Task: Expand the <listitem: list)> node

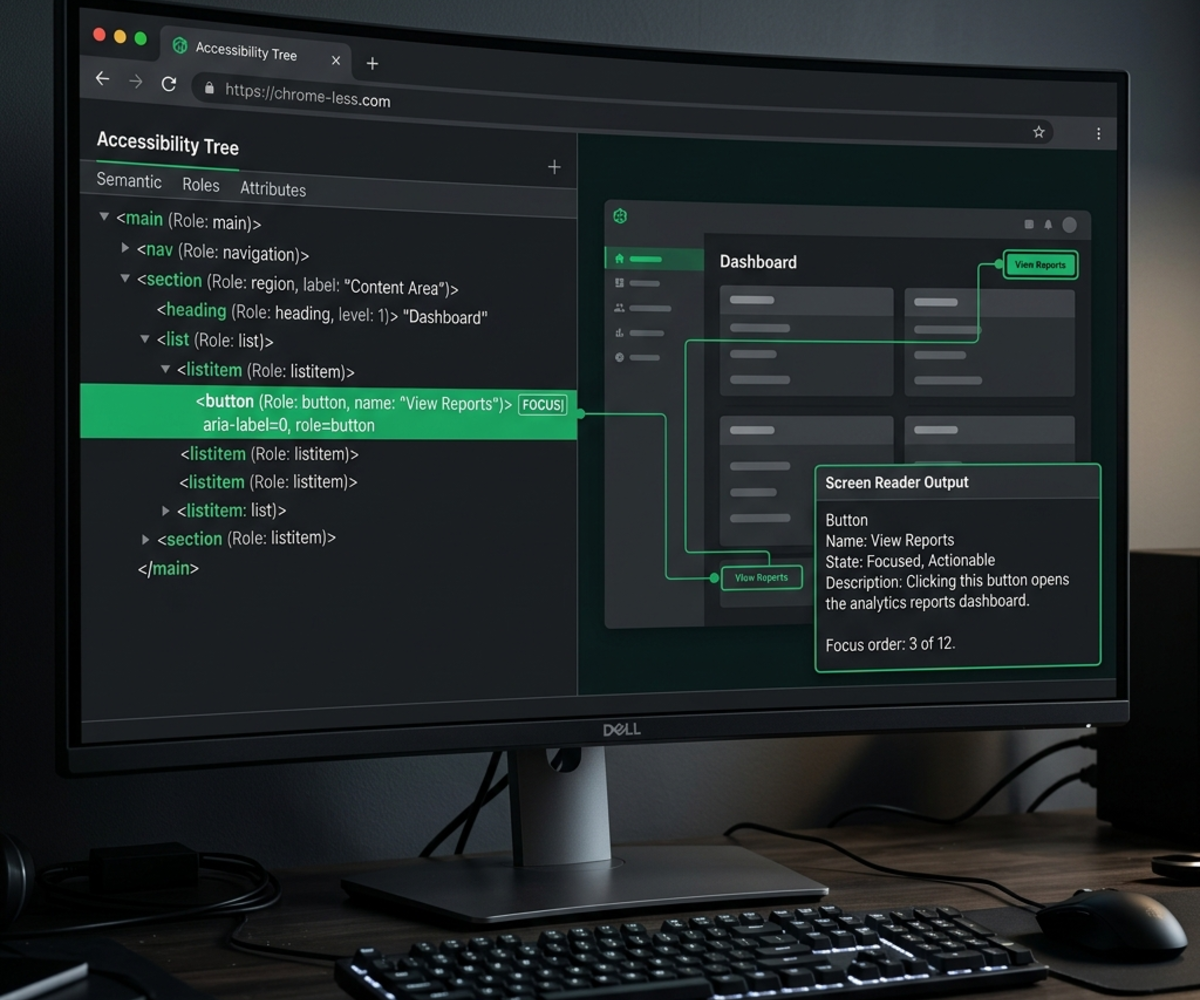Action: [x=166, y=510]
